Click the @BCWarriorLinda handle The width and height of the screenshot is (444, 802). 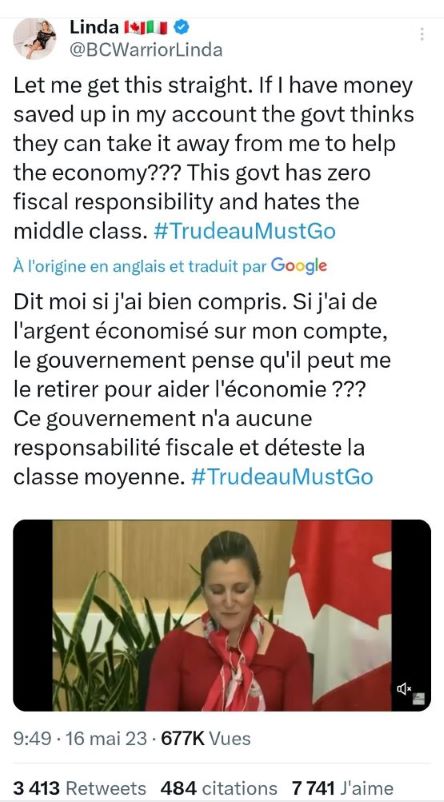[x=146, y=50]
